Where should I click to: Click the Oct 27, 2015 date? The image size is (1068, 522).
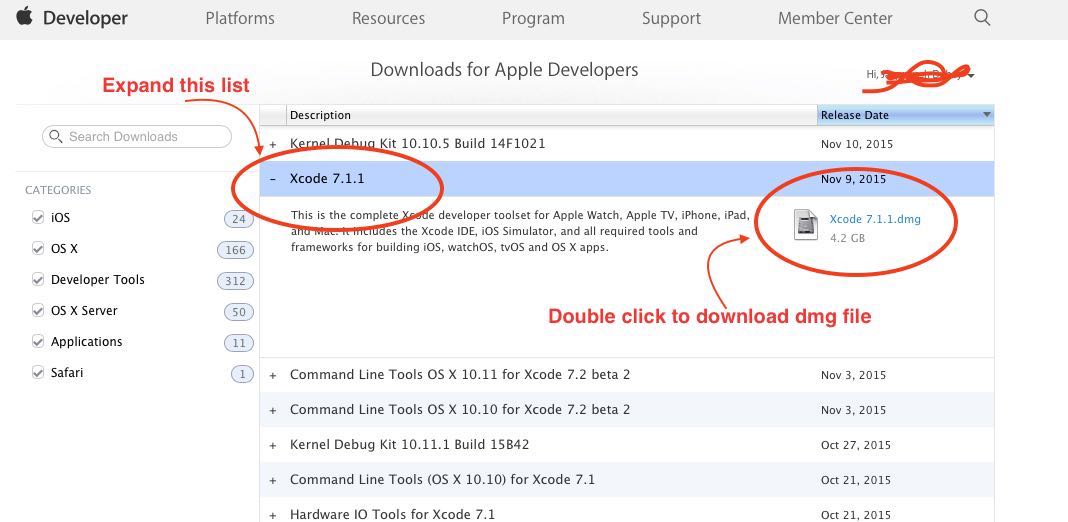click(x=856, y=445)
